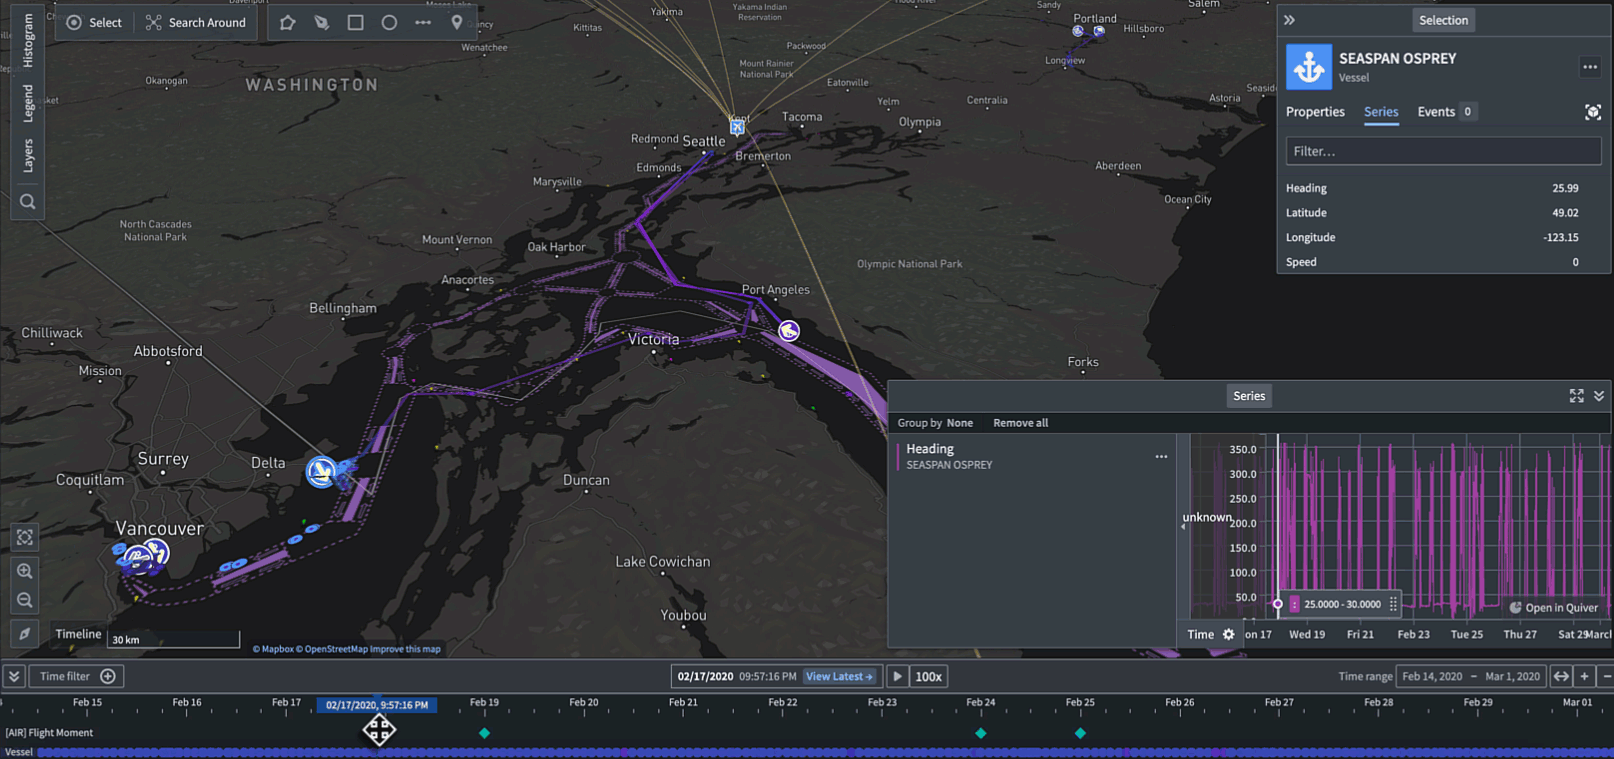Open SEASPAN OSPREY more options menu
Image resolution: width=1614 pixels, height=759 pixels.
(1590, 67)
